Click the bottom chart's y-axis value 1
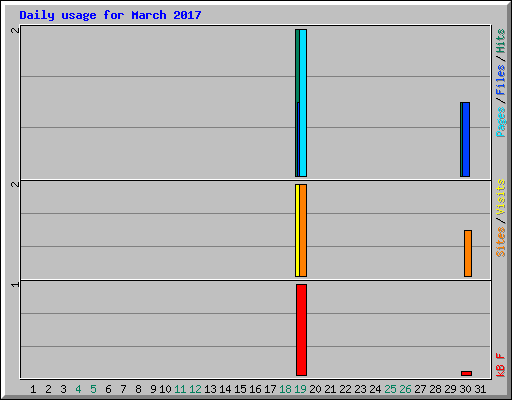This screenshot has height=400, width=512. (x=15, y=284)
